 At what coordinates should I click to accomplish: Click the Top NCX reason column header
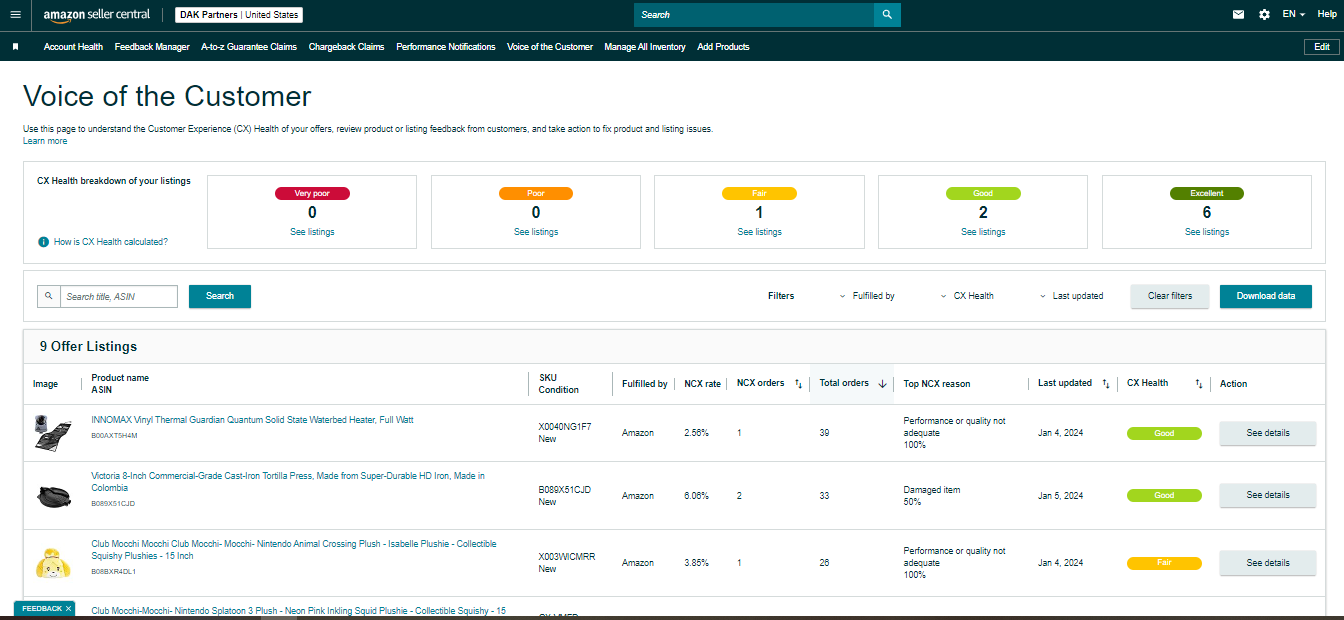point(937,384)
